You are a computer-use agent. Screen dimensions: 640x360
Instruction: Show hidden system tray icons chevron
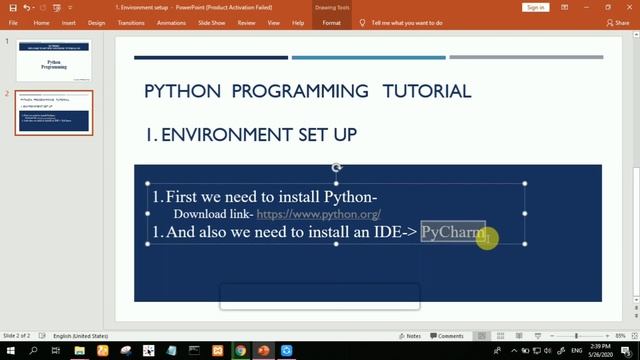514,351
